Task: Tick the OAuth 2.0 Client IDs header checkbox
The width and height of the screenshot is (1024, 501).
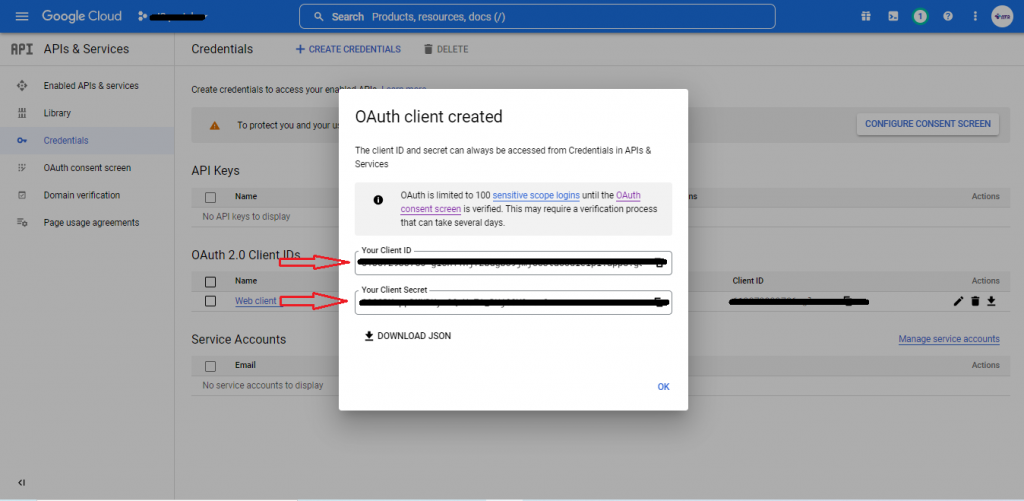Action: [x=210, y=282]
